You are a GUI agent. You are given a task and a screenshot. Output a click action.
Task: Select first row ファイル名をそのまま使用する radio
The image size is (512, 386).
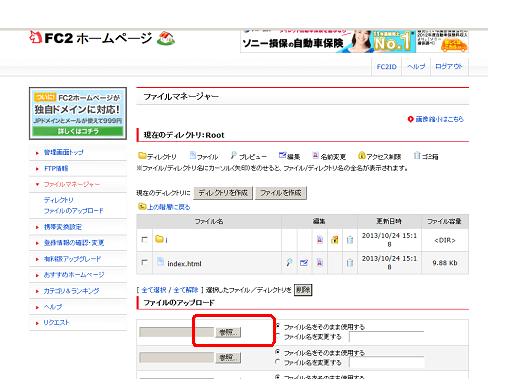278,325
